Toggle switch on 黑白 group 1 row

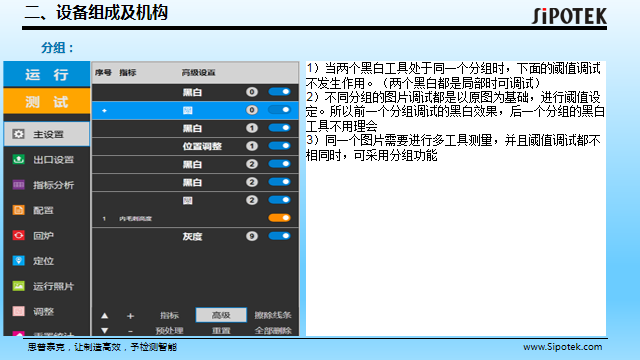pyautogui.click(x=279, y=128)
